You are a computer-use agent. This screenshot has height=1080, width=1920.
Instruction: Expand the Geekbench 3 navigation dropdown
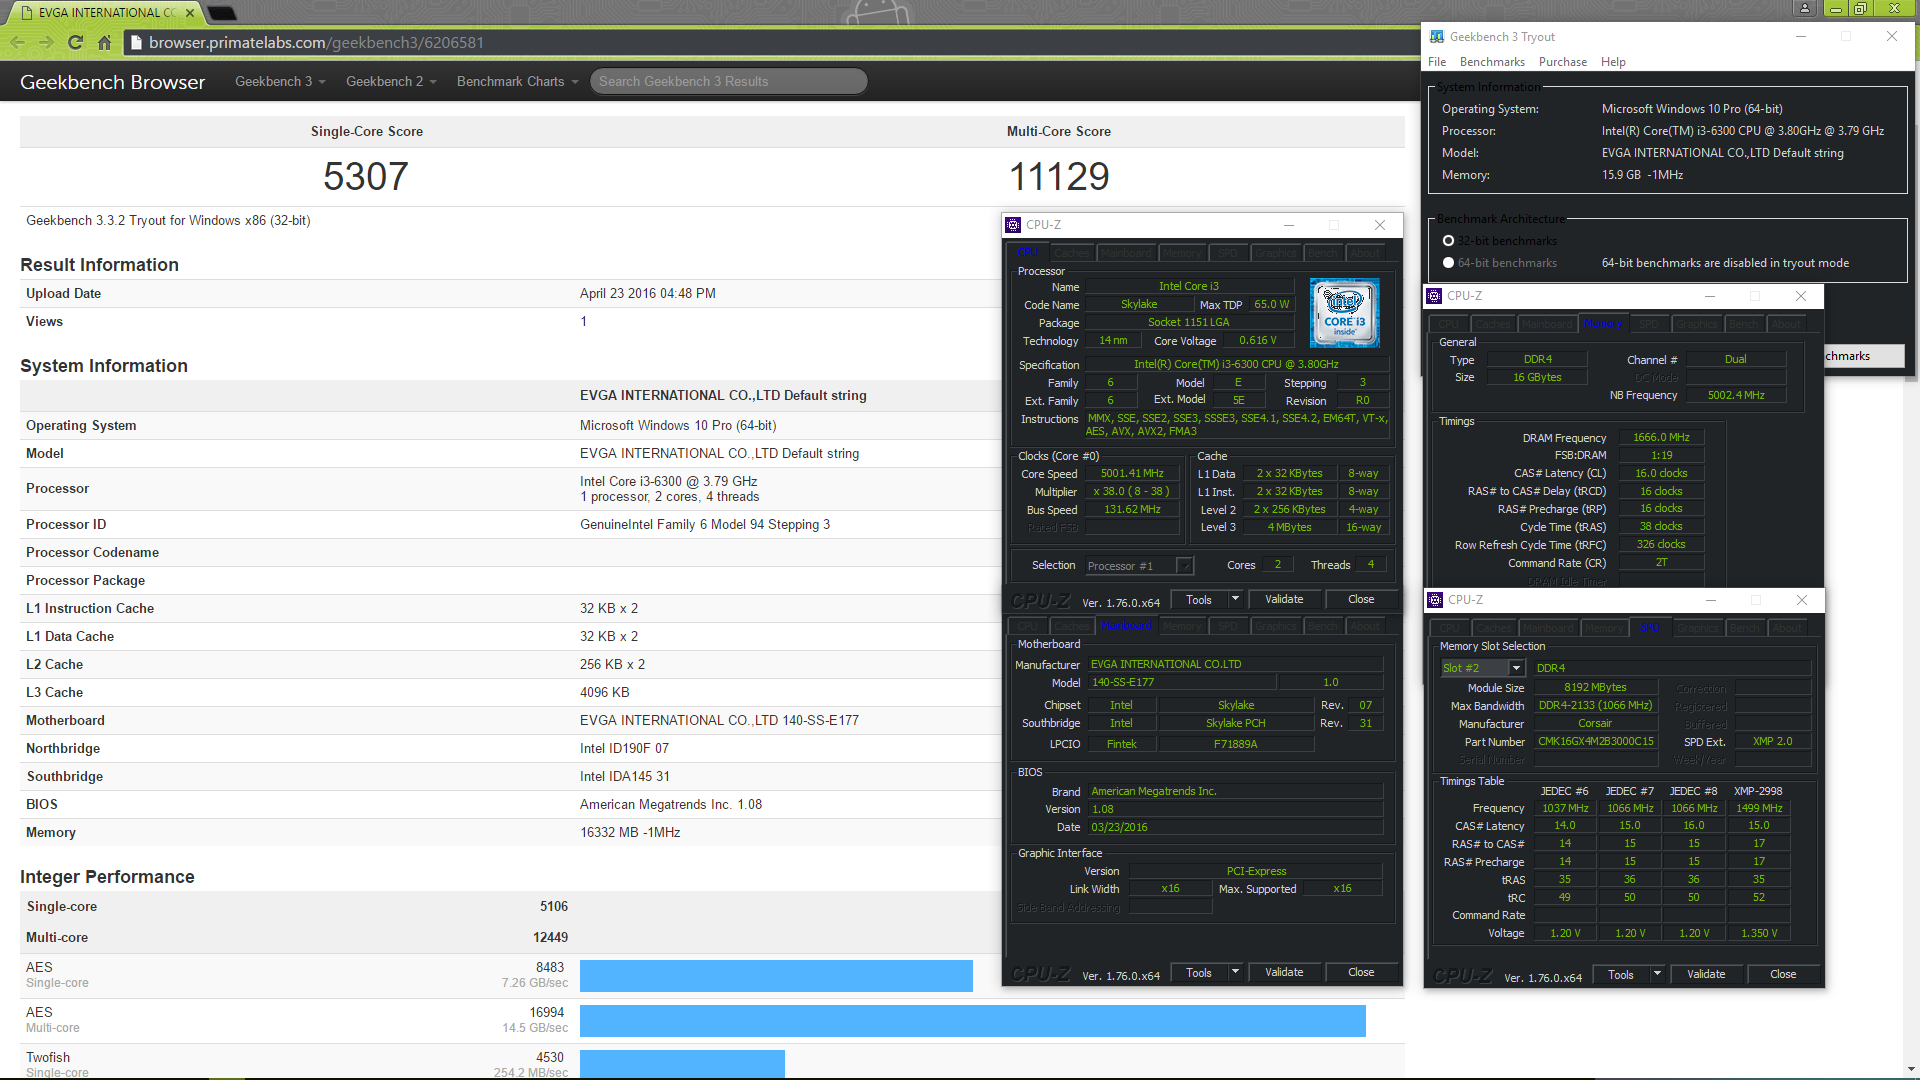click(280, 82)
